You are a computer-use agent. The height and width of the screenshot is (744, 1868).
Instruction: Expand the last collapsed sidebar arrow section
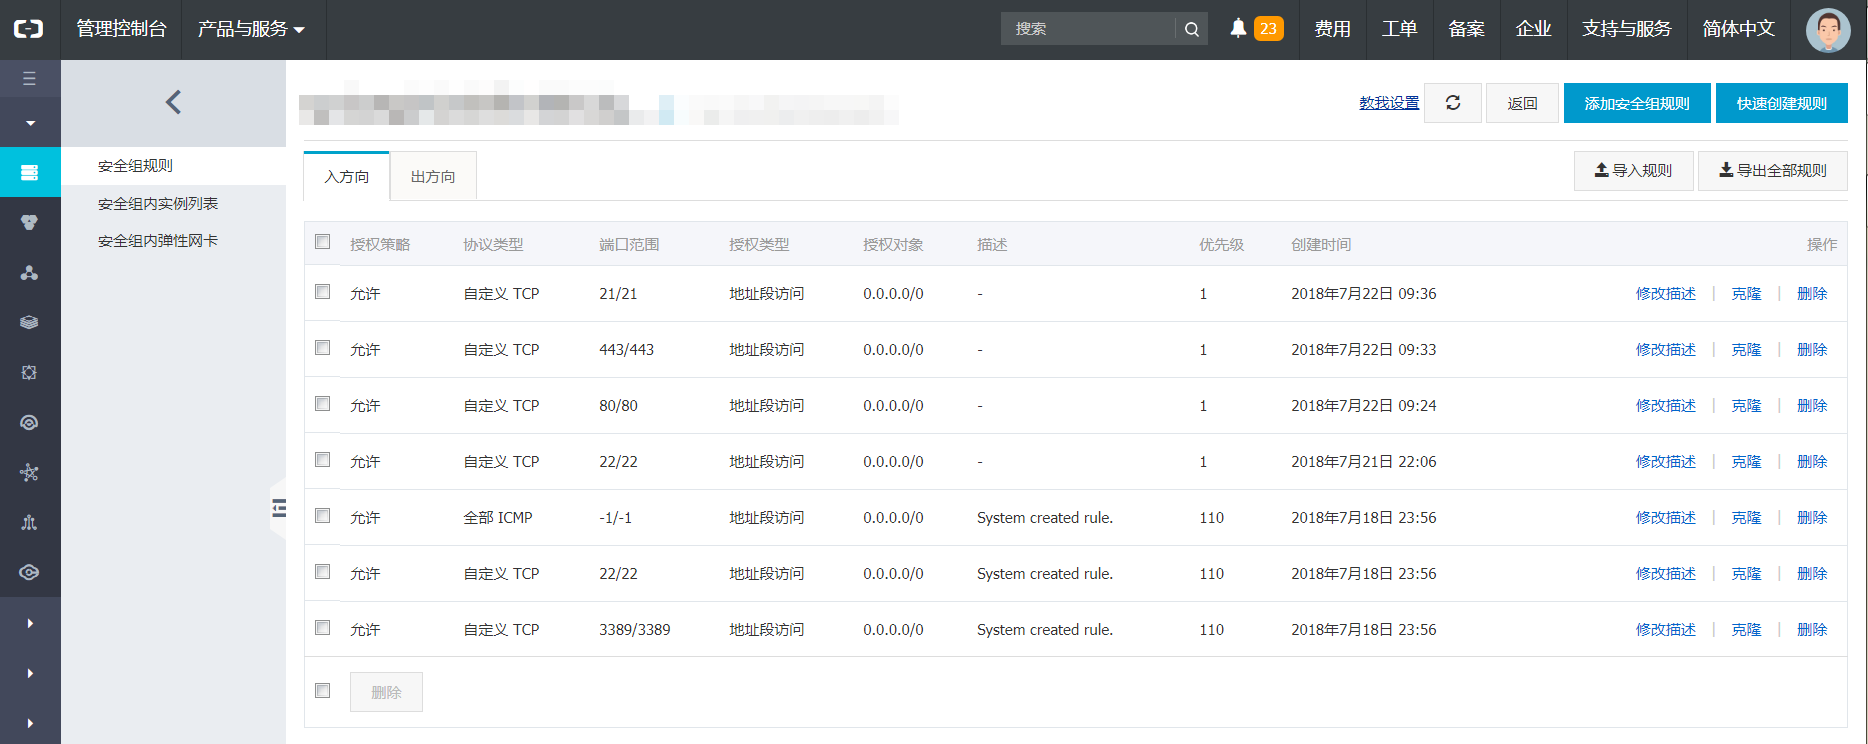tap(30, 722)
